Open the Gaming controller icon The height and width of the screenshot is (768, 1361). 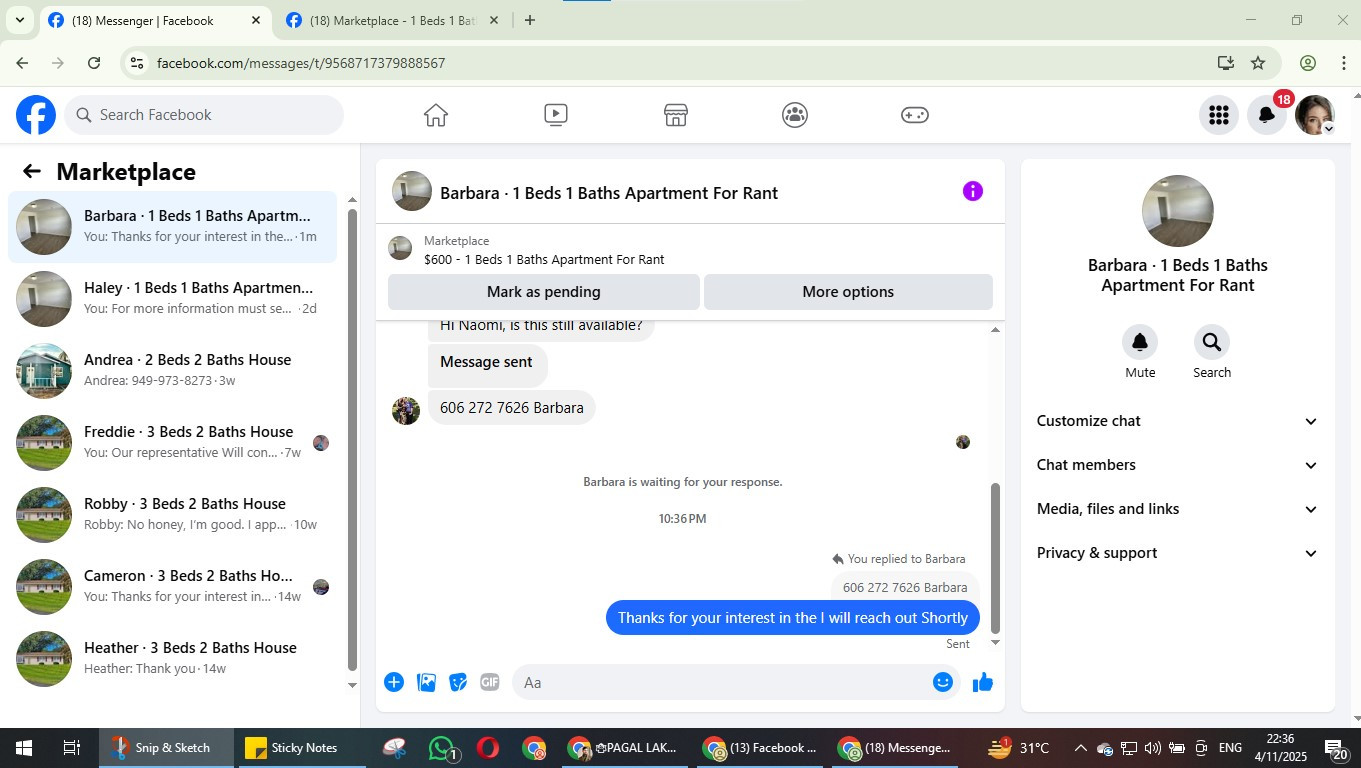click(915, 115)
